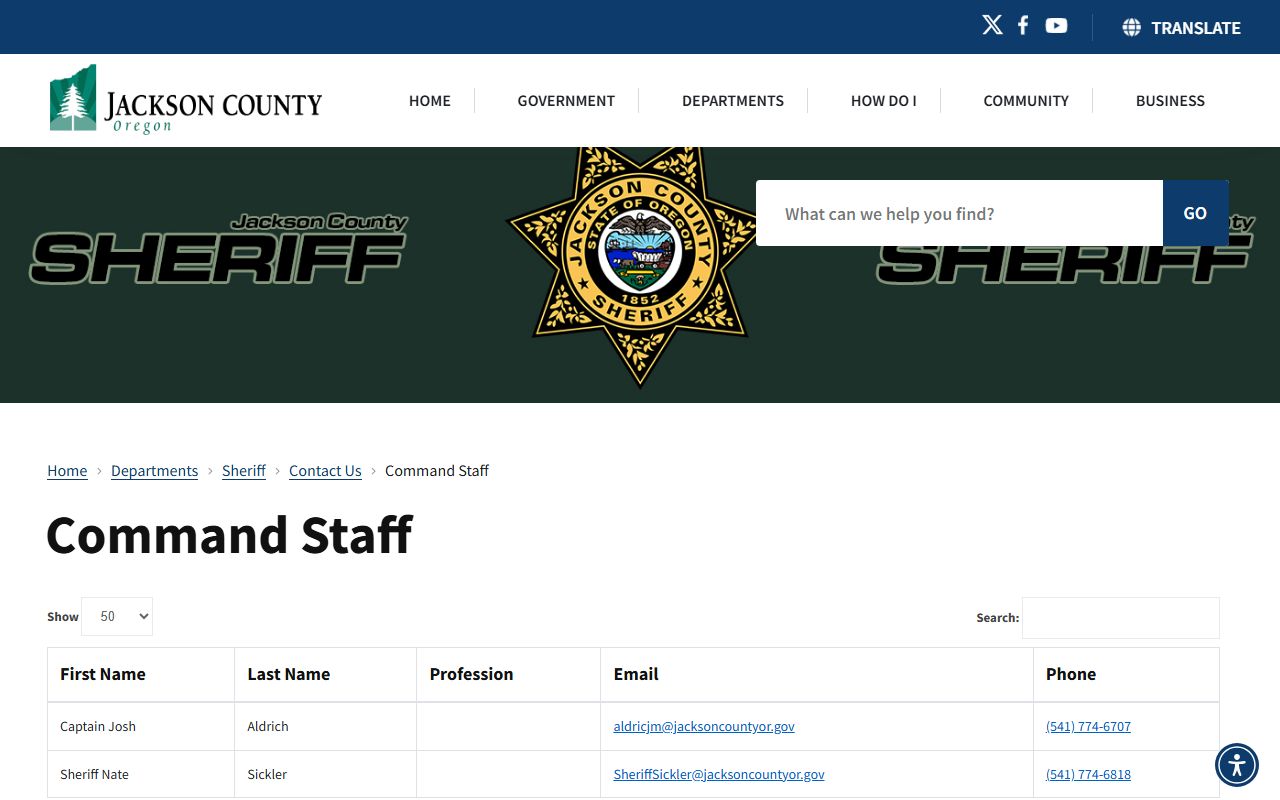The height and width of the screenshot is (800, 1280).
Task: Click the globe icon beside Translate
Action: click(1131, 28)
